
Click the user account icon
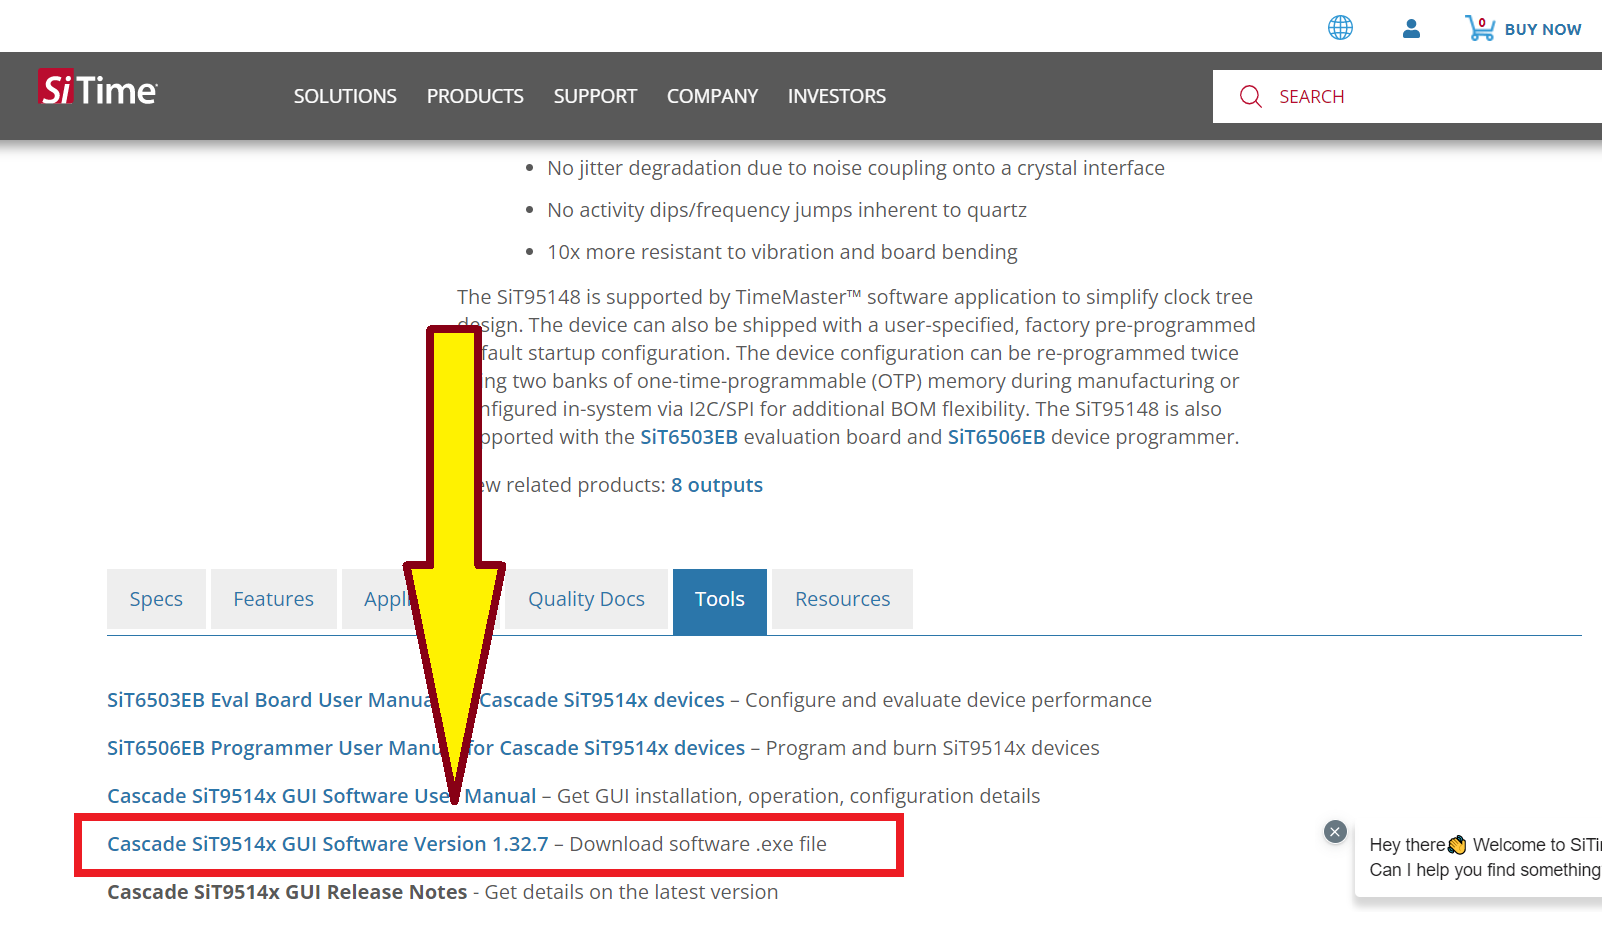tap(1411, 28)
